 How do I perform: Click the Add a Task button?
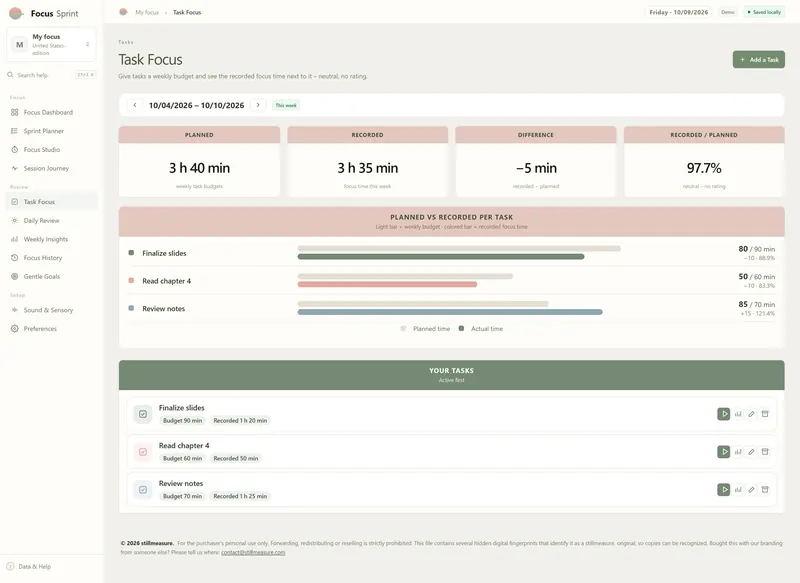pos(759,60)
